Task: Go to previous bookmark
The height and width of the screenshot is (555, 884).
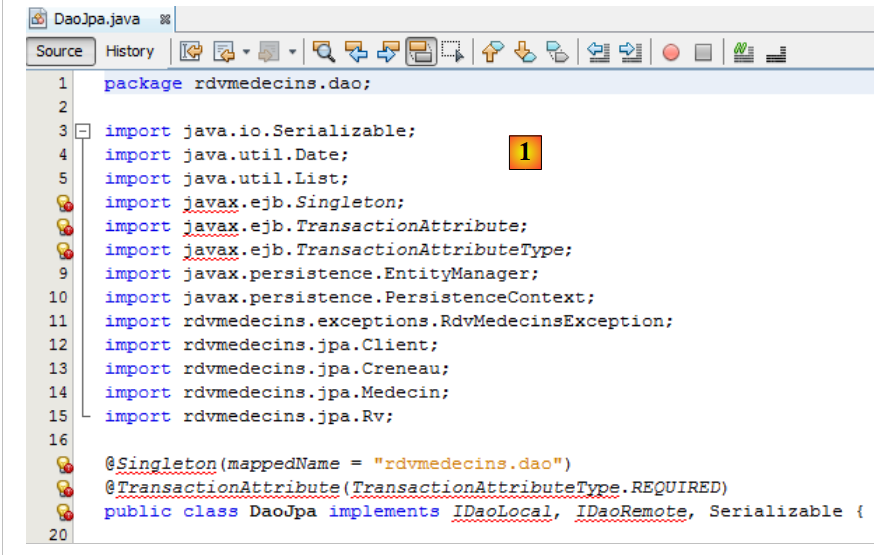Action: pos(492,52)
